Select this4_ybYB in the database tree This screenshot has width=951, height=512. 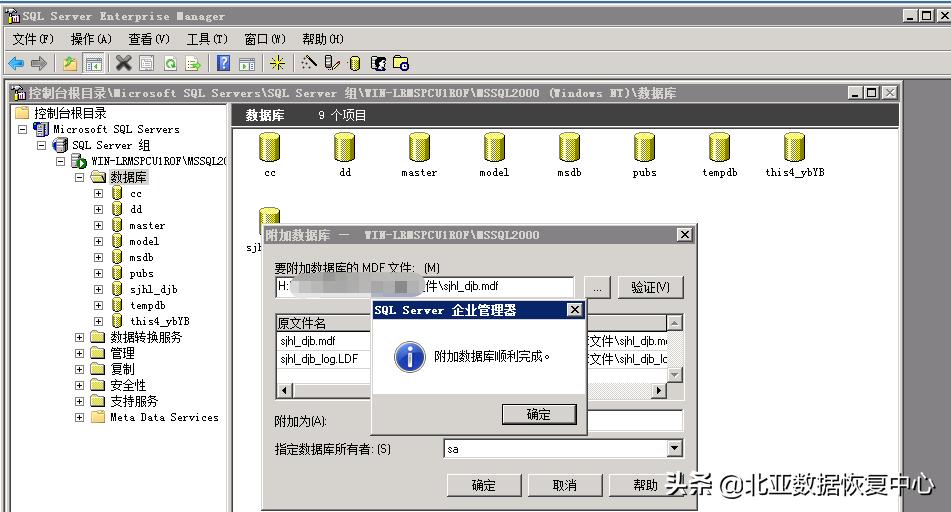tap(160, 322)
